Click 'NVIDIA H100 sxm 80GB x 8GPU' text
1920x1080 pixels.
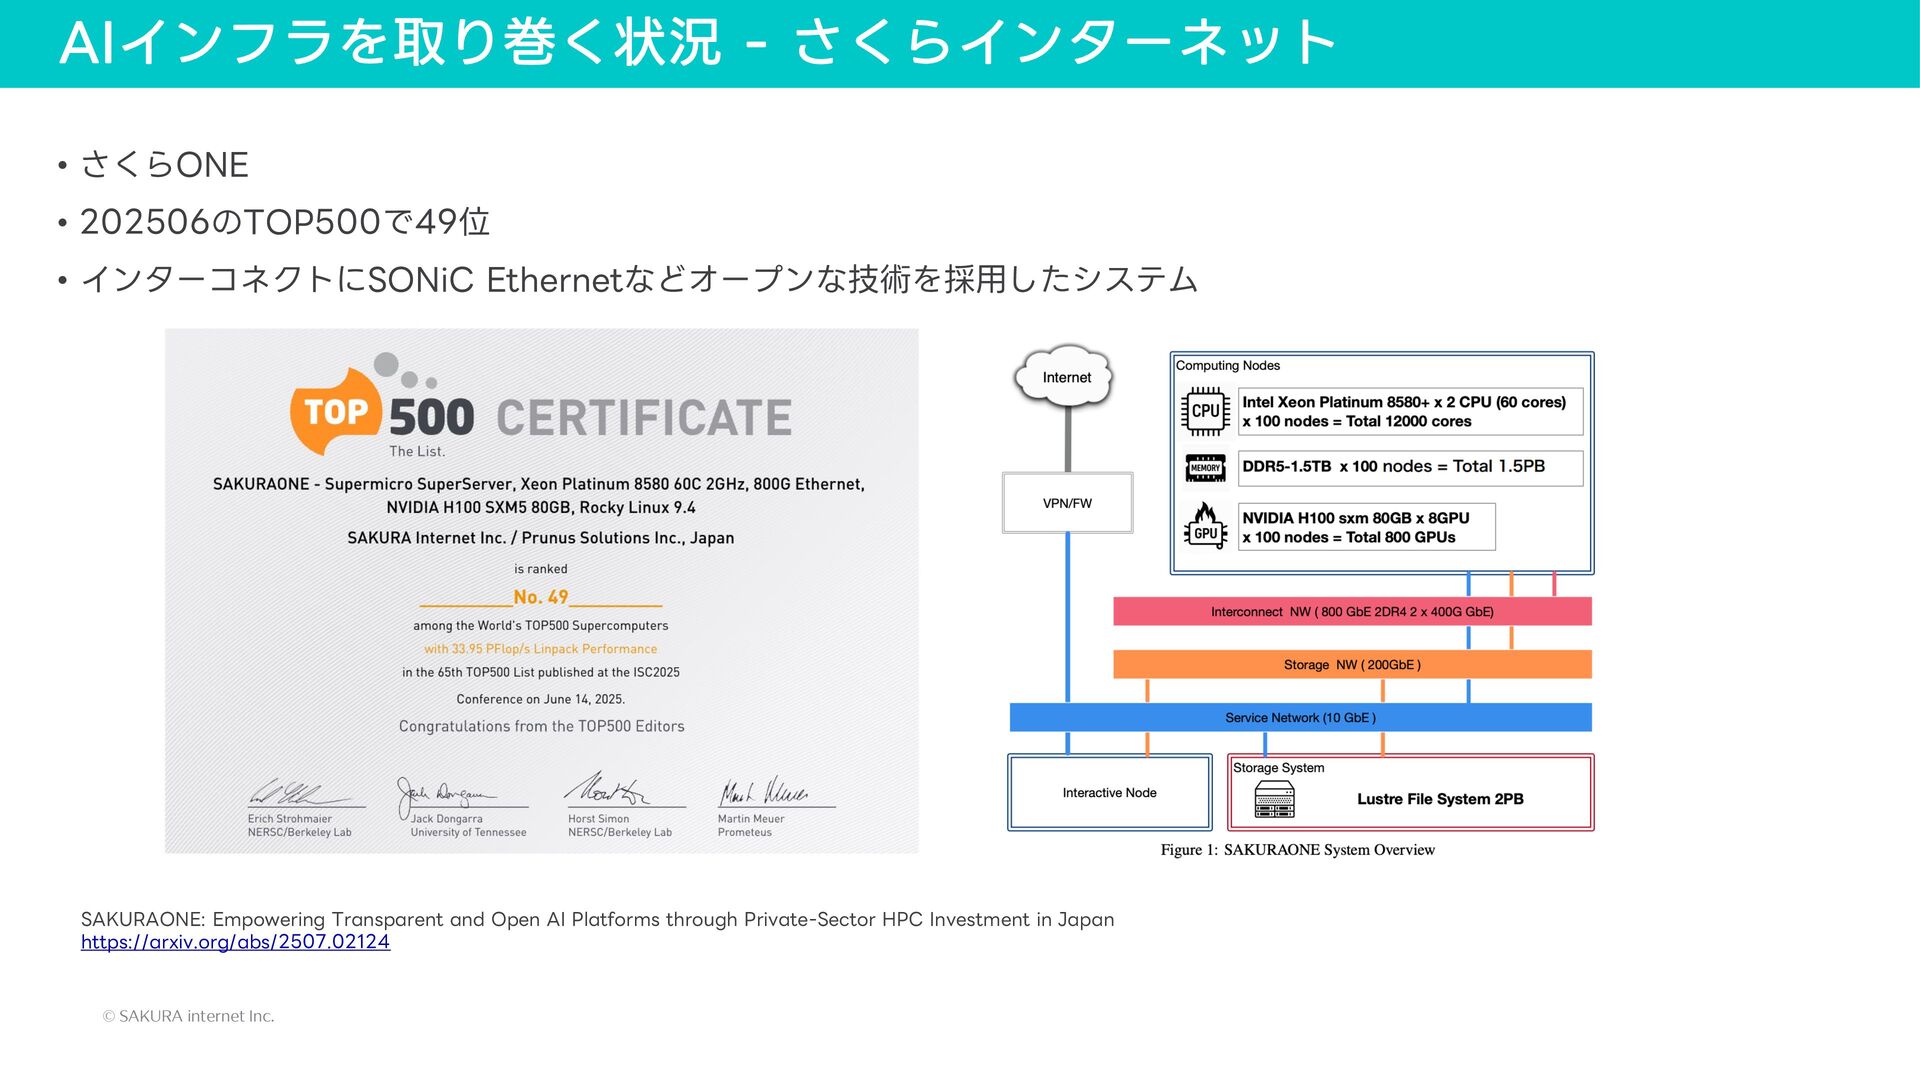coord(1356,518)
